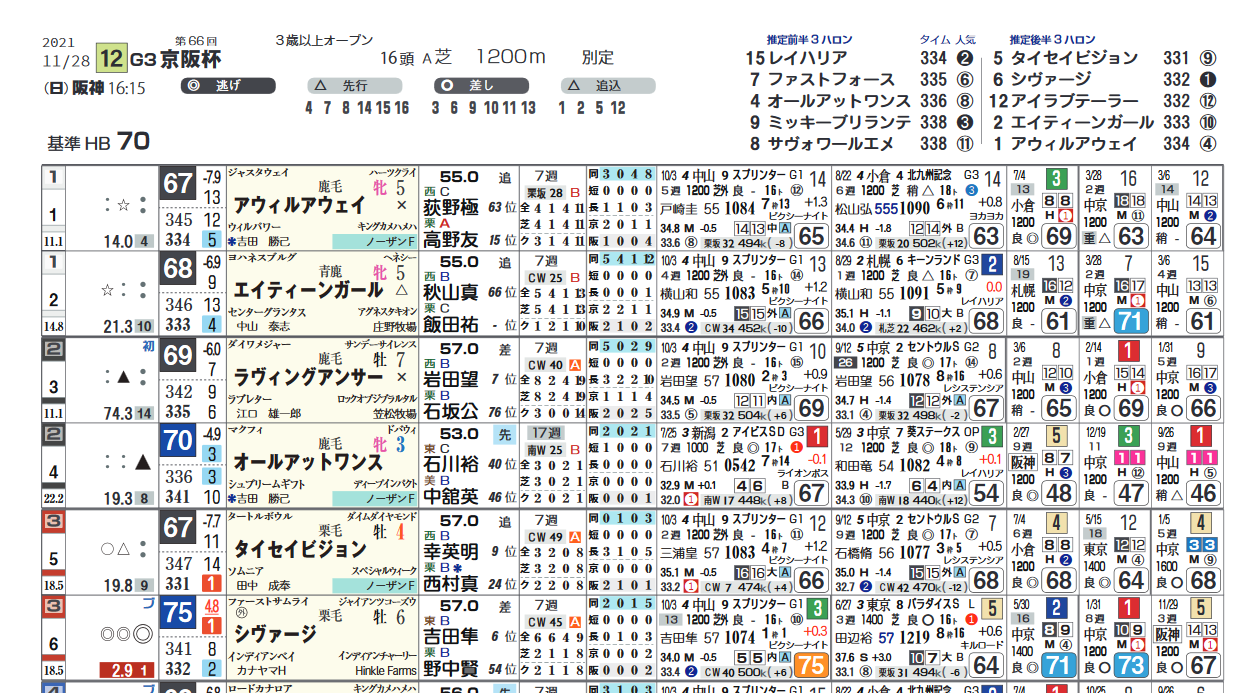Click jockey name 荻野極

tap(450, 207)
